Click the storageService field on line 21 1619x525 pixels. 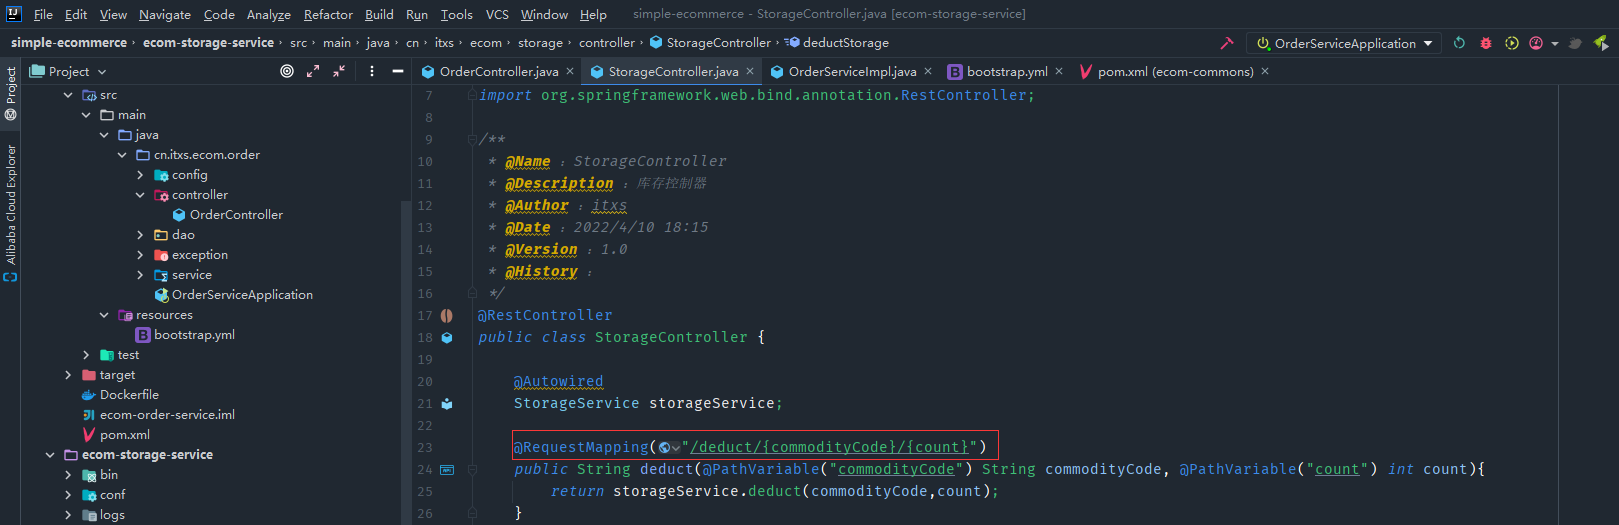tap(712, 403)
